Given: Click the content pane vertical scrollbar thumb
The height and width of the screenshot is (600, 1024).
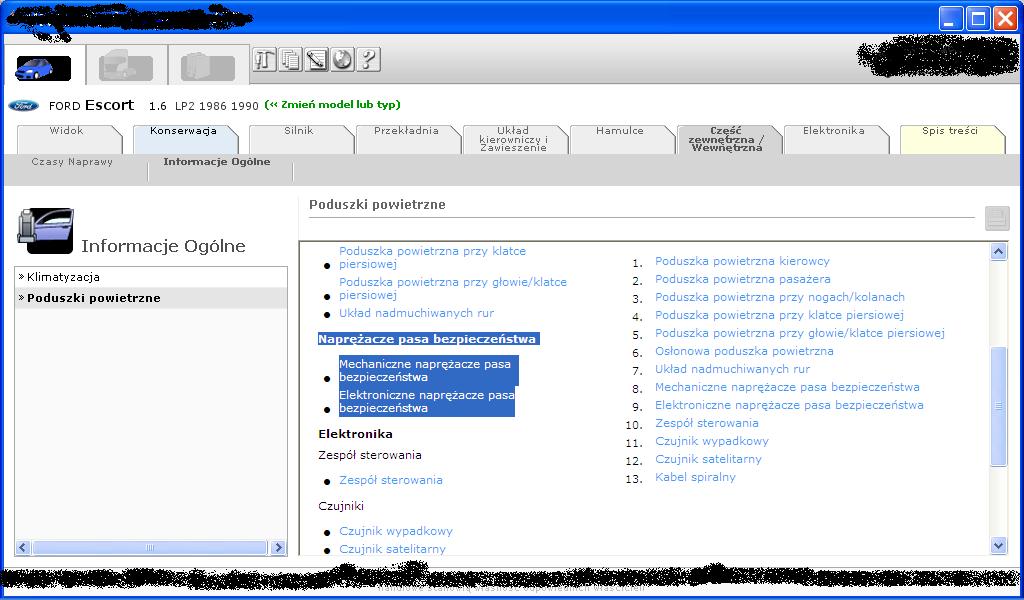Looking at the screenshot, I should pos(998,405).
